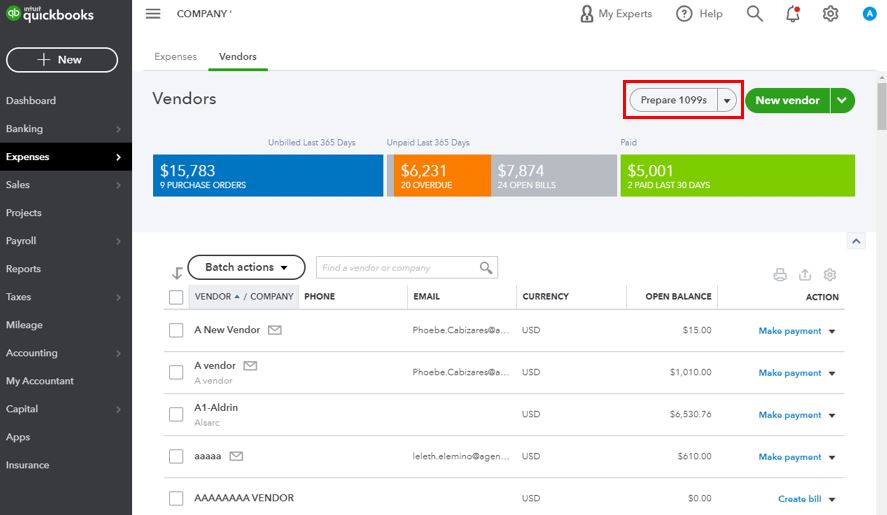Sort by Open Balance column header
The image size is (887, 515).
pos(678,297)
